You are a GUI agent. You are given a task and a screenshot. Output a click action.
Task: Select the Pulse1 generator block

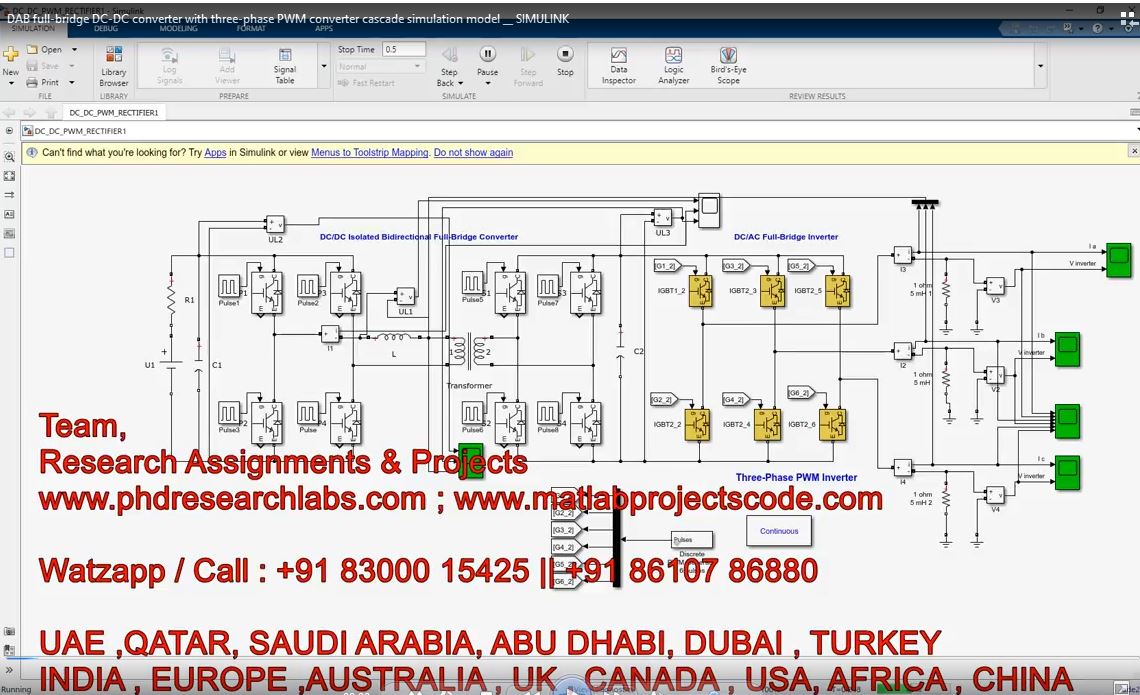(229, 286)
